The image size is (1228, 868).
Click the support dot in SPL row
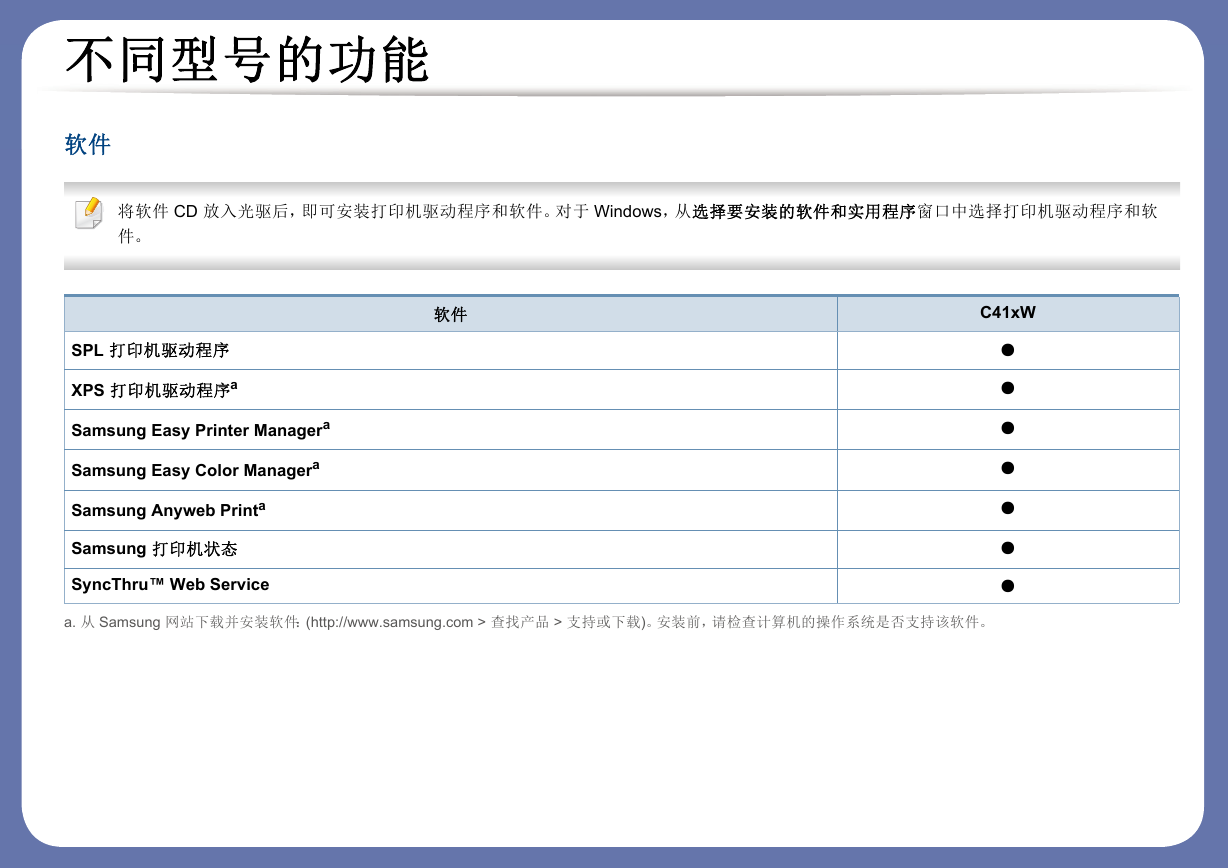click(1008, 350)
